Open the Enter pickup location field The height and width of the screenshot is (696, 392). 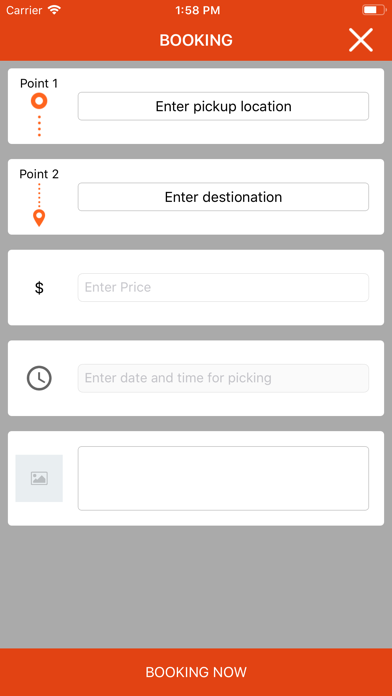(223, 106)
